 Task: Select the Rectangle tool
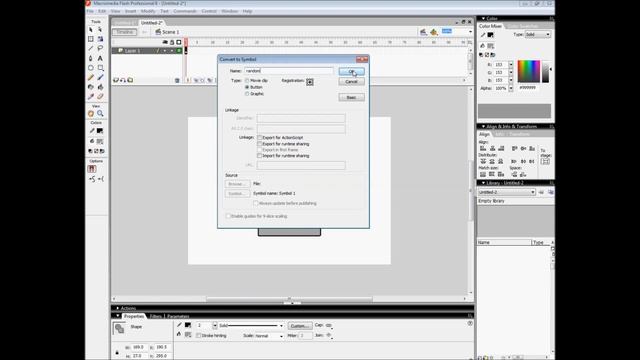(100, 68)
